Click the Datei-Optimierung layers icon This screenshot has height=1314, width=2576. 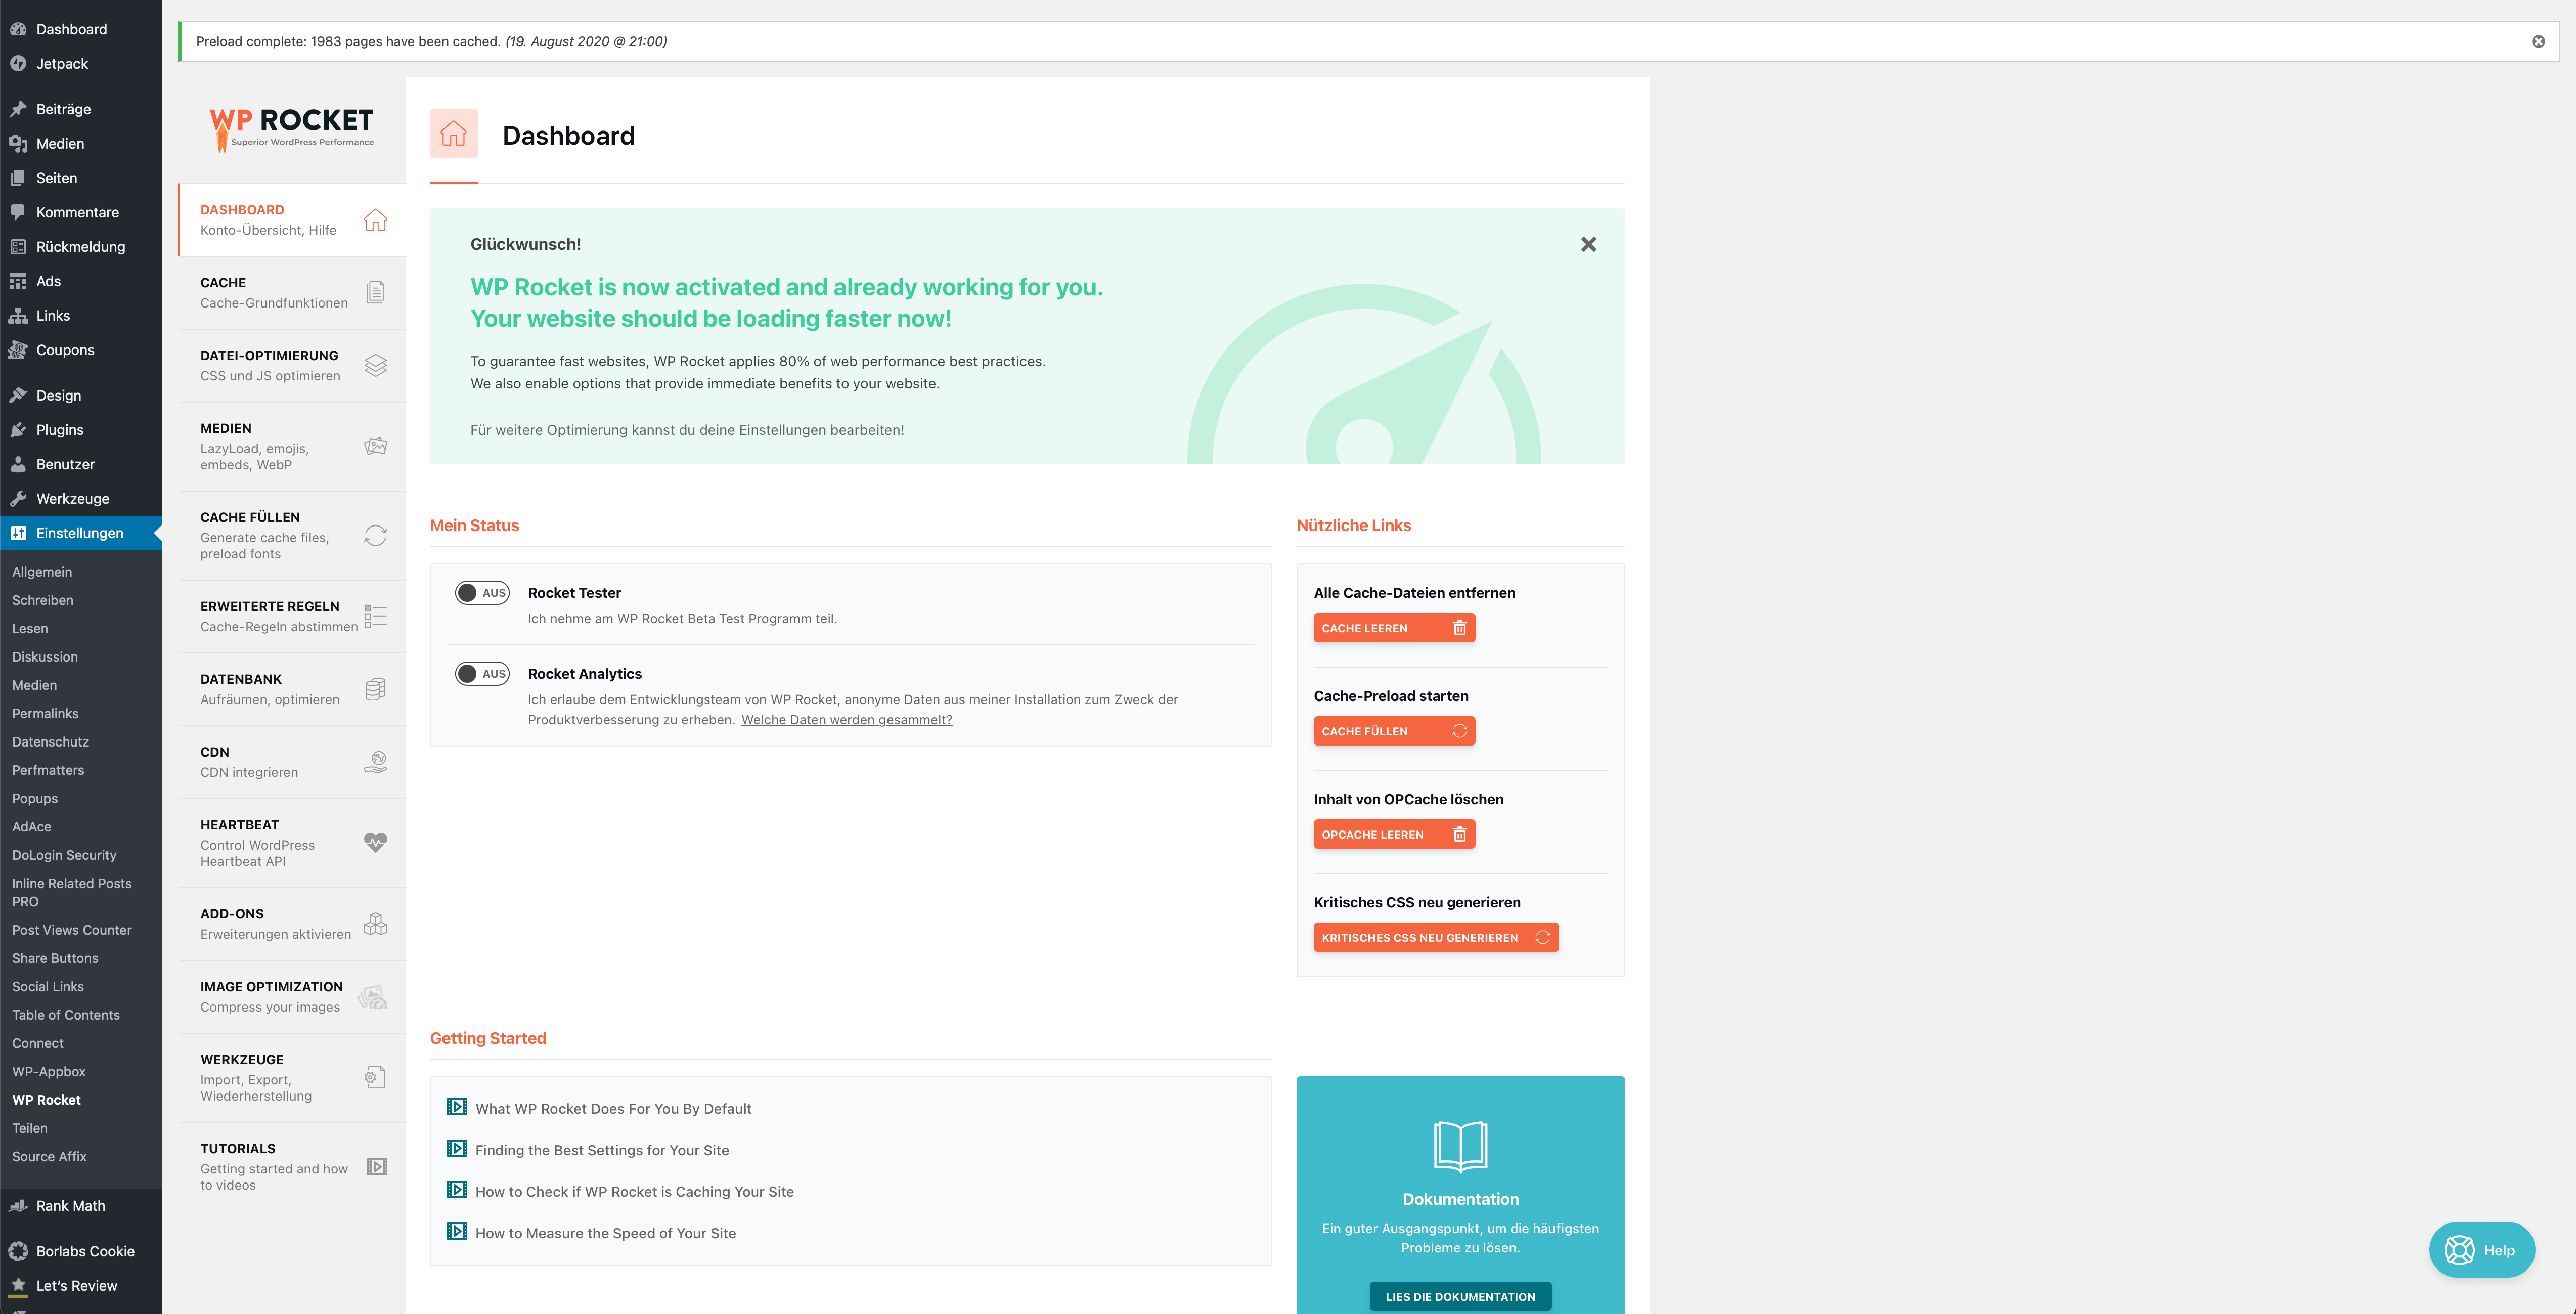[x=375, y=365]
